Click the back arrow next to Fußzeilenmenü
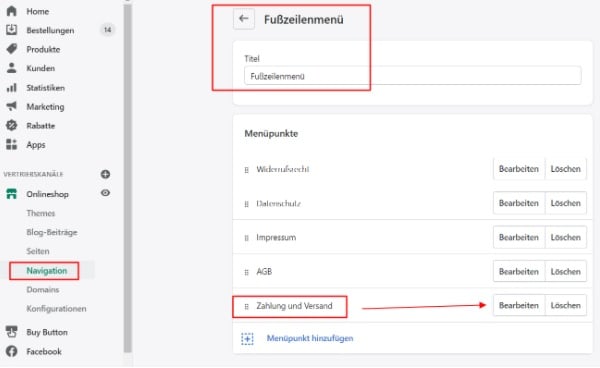This screenshot has height=368, width=600. click(x=243, y=19)
